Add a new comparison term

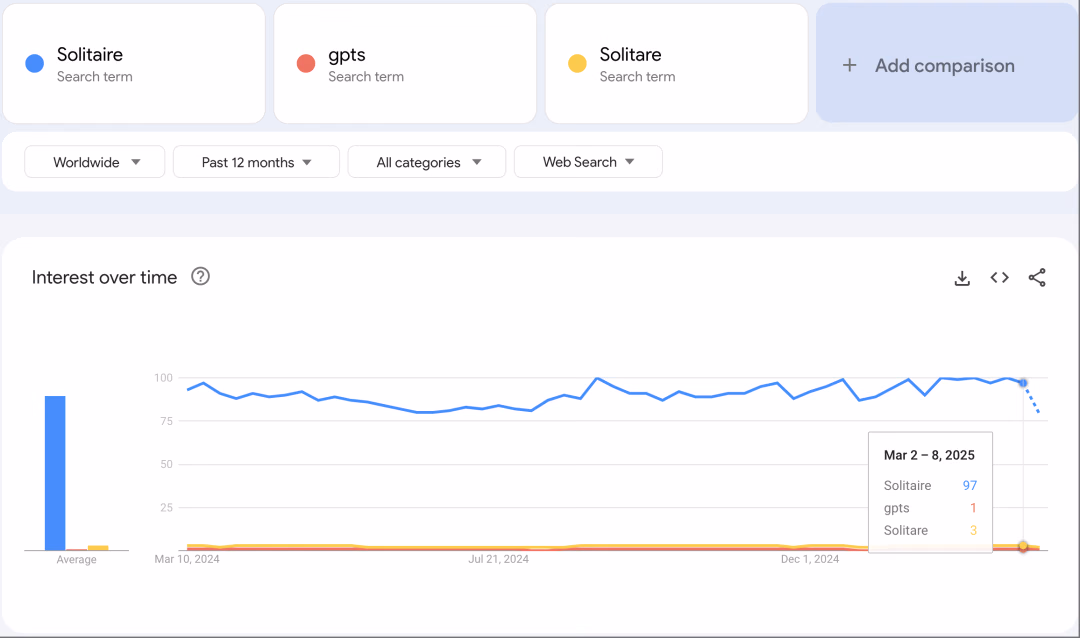[x=947, y=63]
